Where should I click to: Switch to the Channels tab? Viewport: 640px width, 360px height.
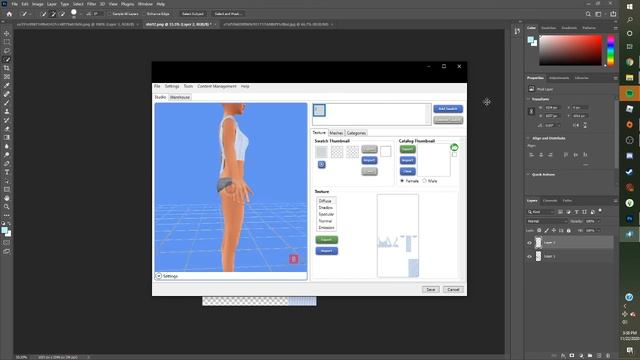click(x=549, y=201)
